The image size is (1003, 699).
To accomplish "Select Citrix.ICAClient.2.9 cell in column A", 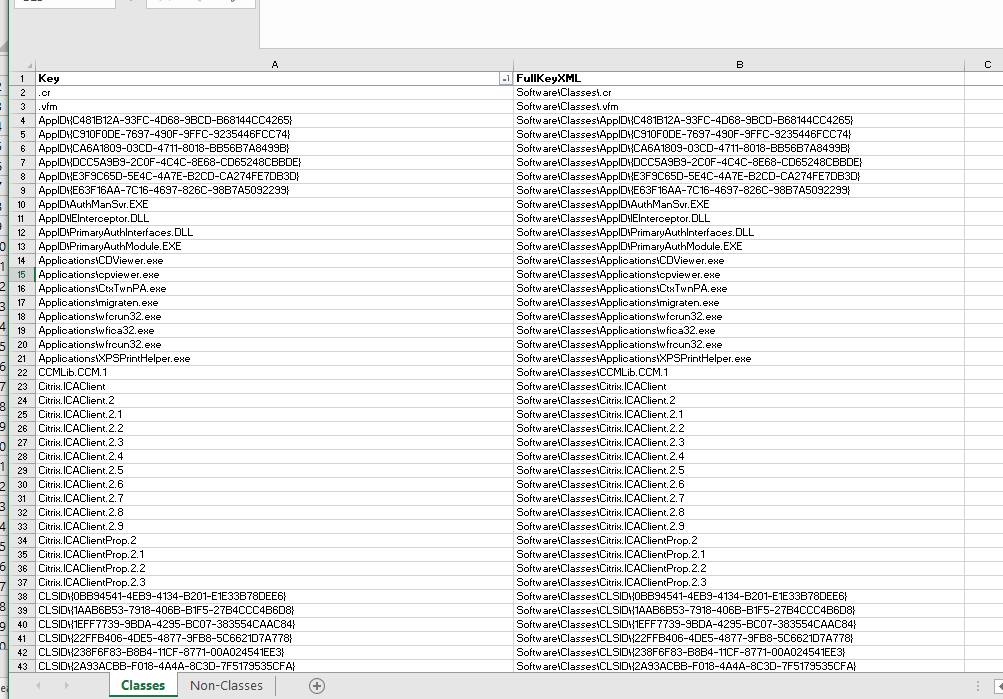I will (x=274, y=527).
